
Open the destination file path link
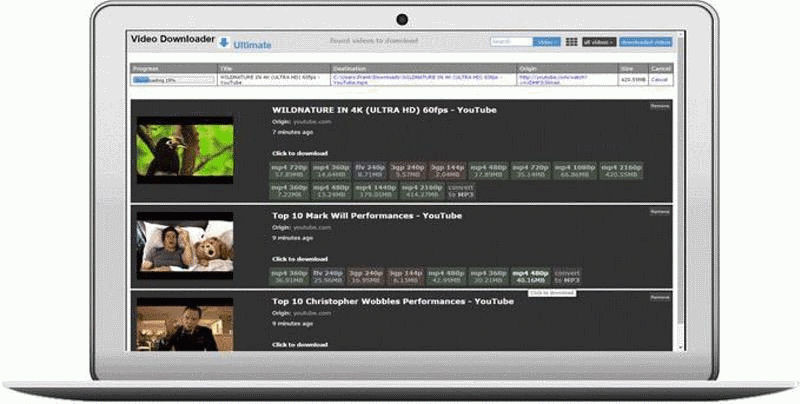418,80
